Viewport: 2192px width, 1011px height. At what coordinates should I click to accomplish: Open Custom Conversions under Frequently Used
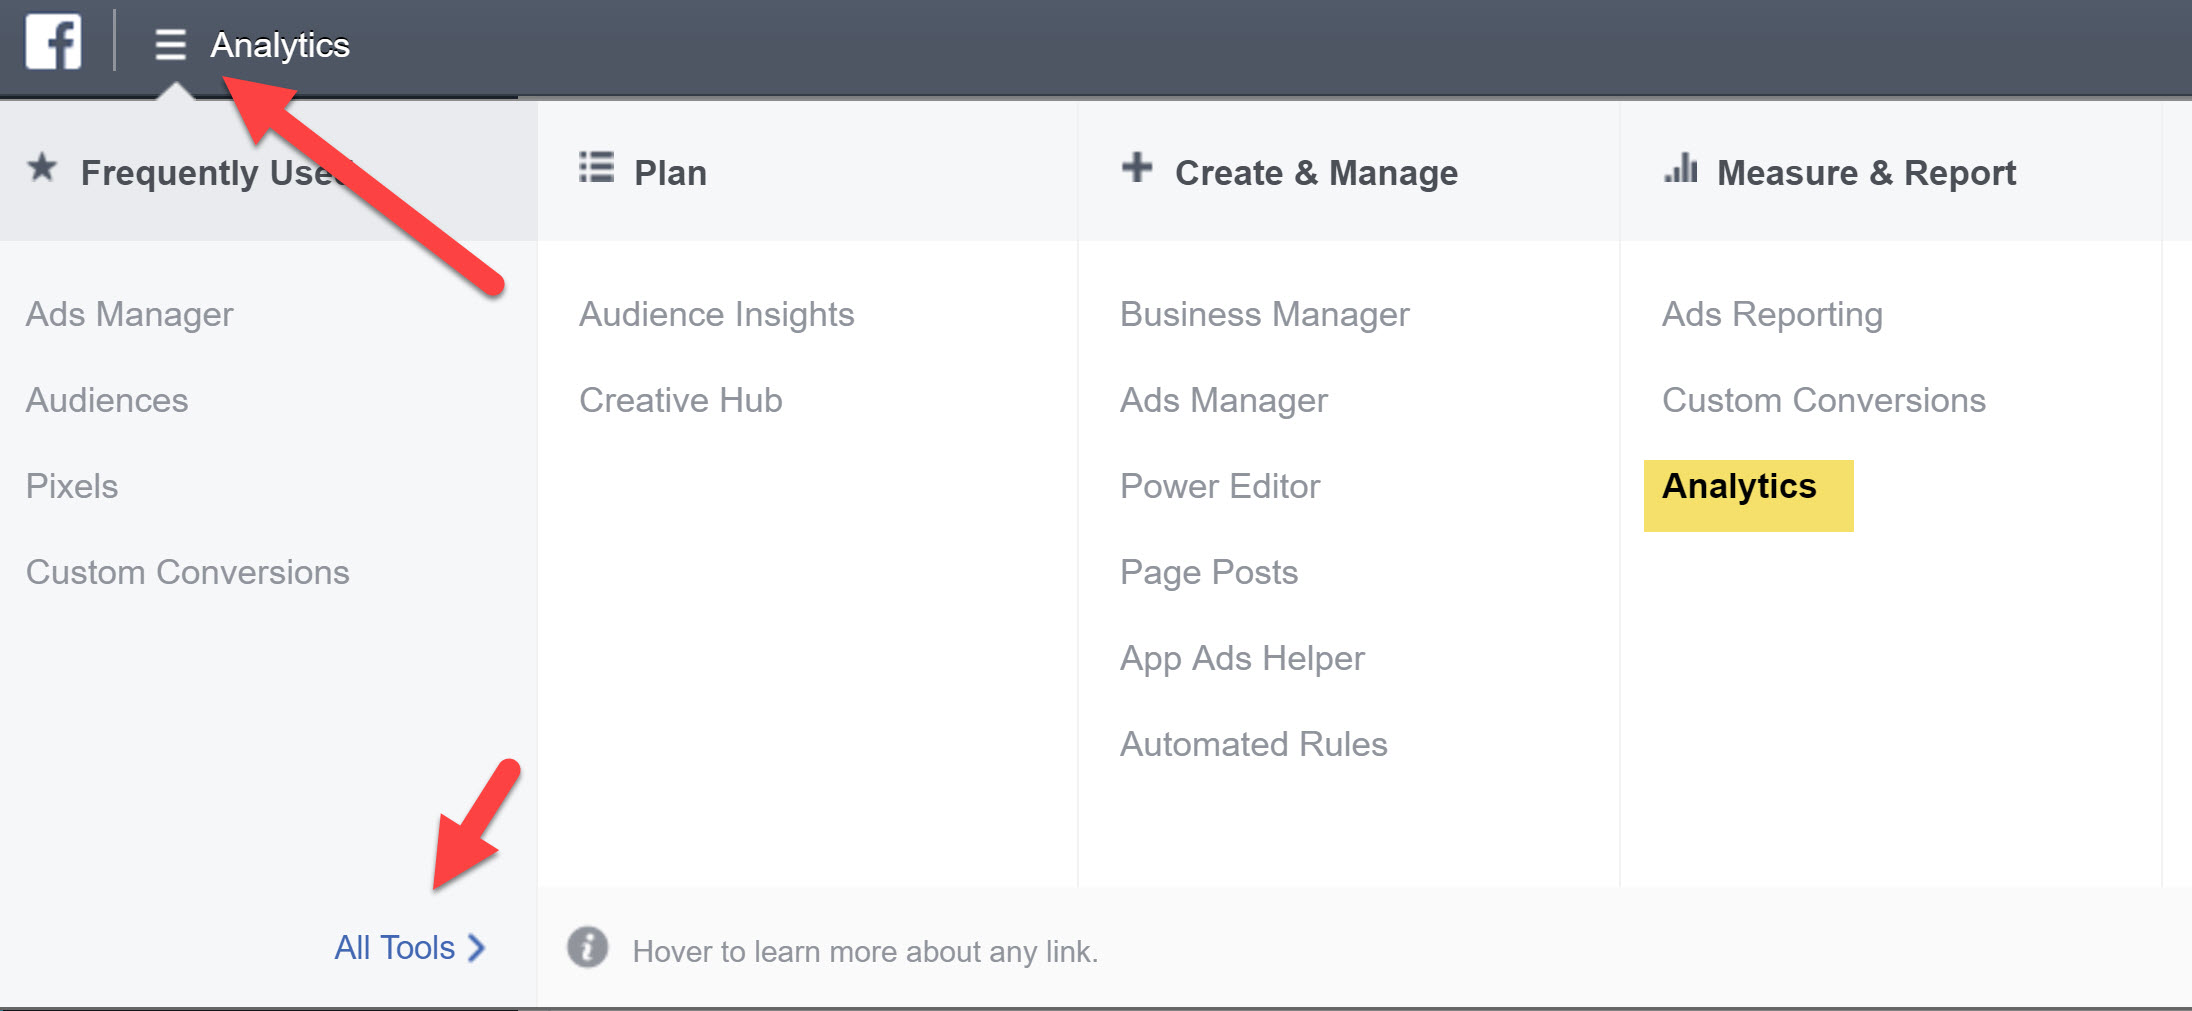[188, 572]
